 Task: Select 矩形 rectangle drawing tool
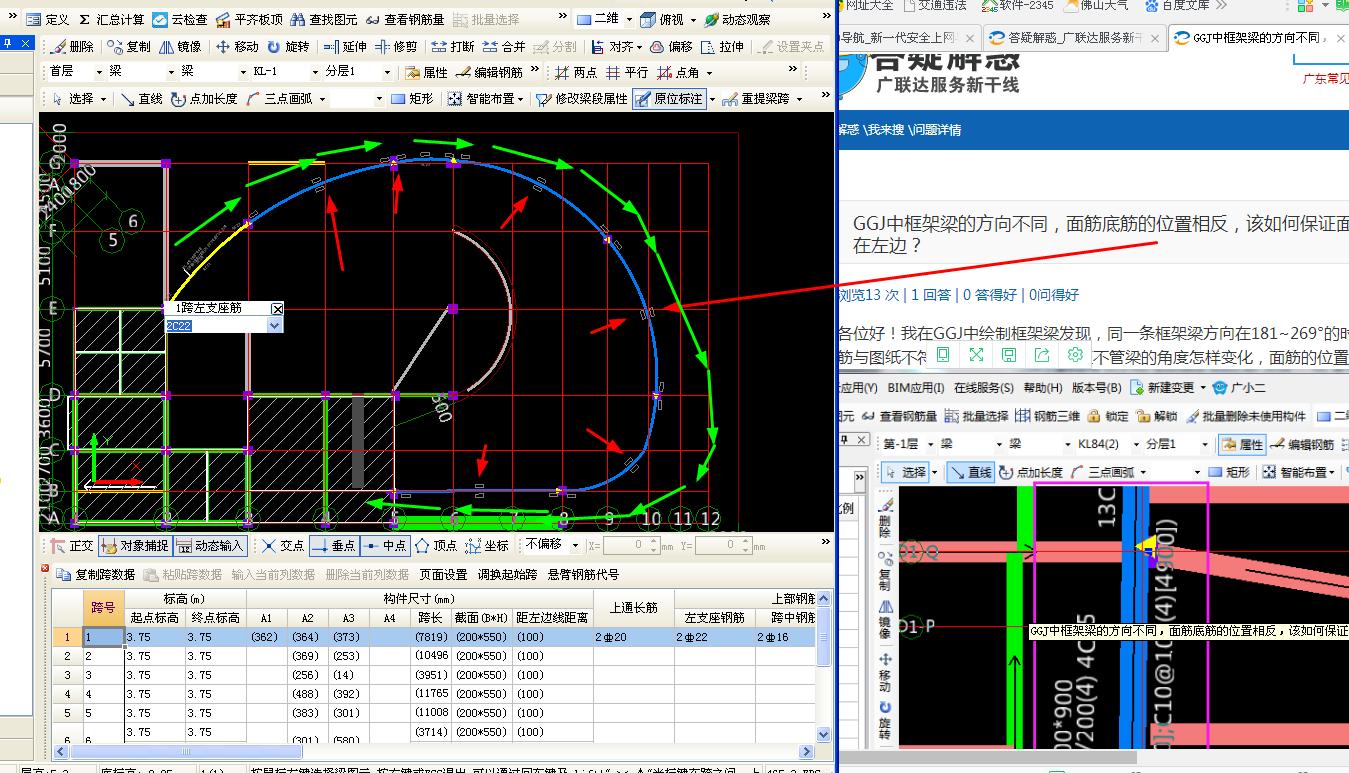tap(413, 99)
